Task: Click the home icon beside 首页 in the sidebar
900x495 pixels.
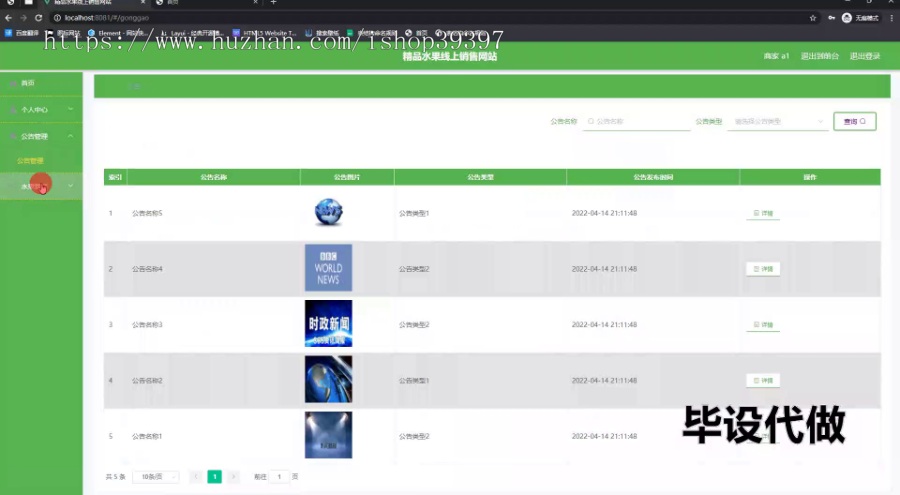Action: point(13,83)
